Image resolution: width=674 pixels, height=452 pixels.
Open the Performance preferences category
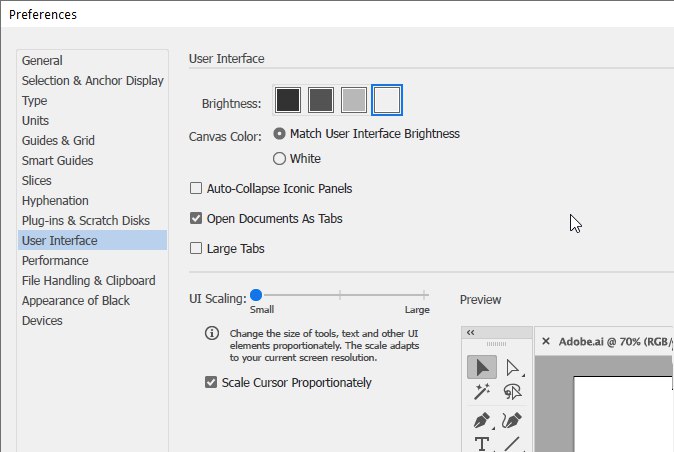pyautogui.click(x=55, y=260)
